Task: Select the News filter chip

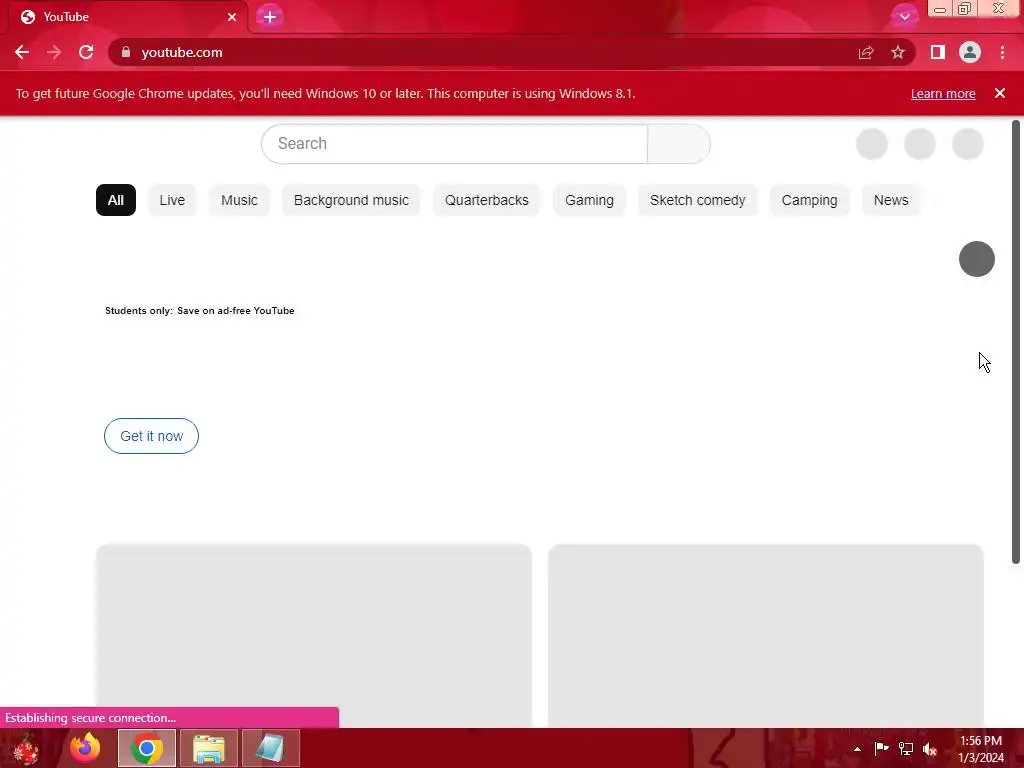Action: [x=891, y=200]
